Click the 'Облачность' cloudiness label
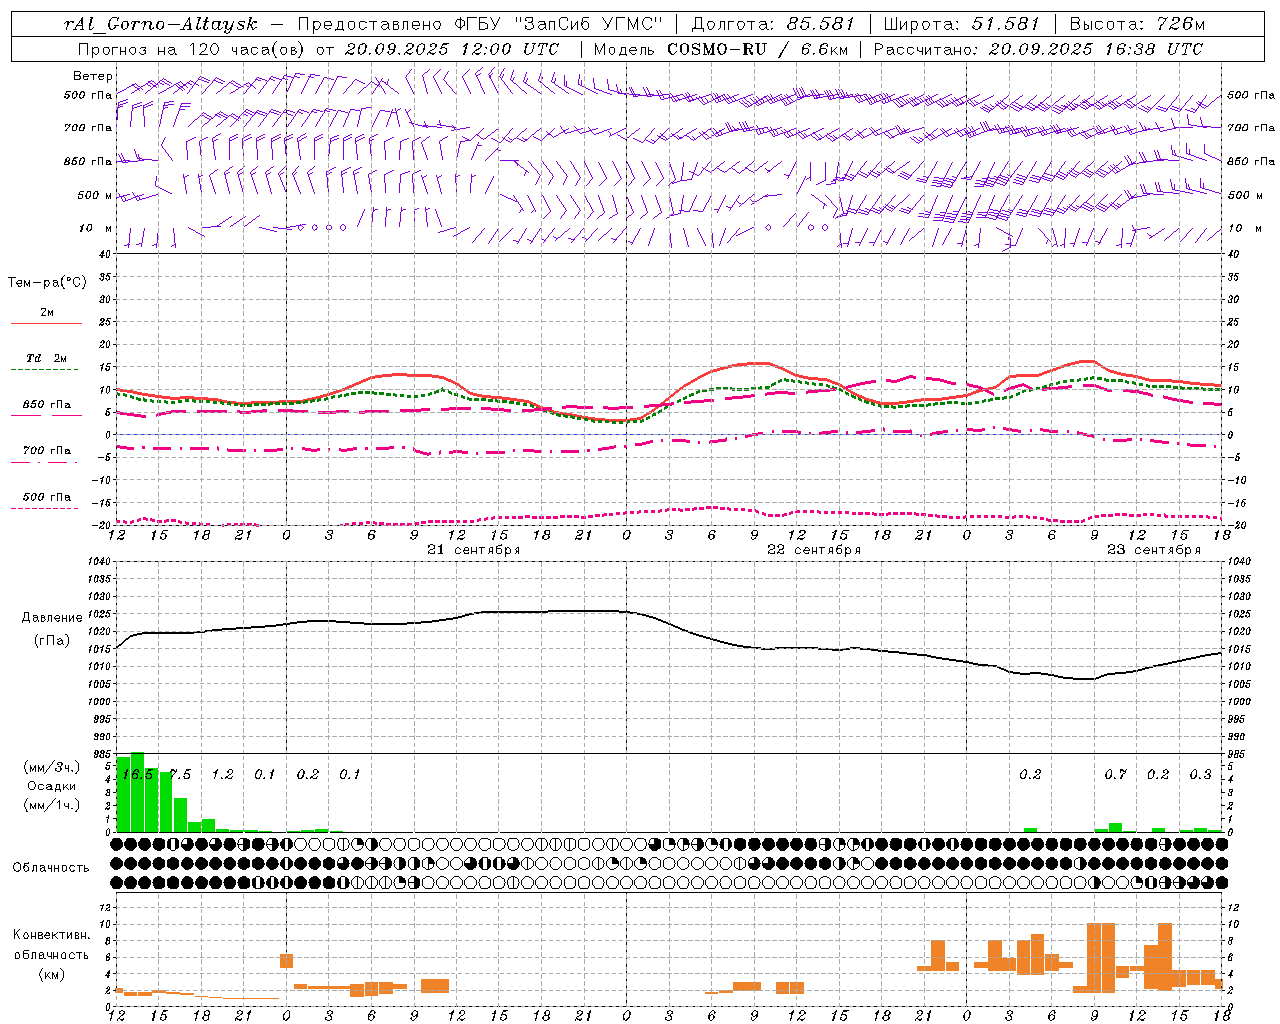 pos(51,867)
